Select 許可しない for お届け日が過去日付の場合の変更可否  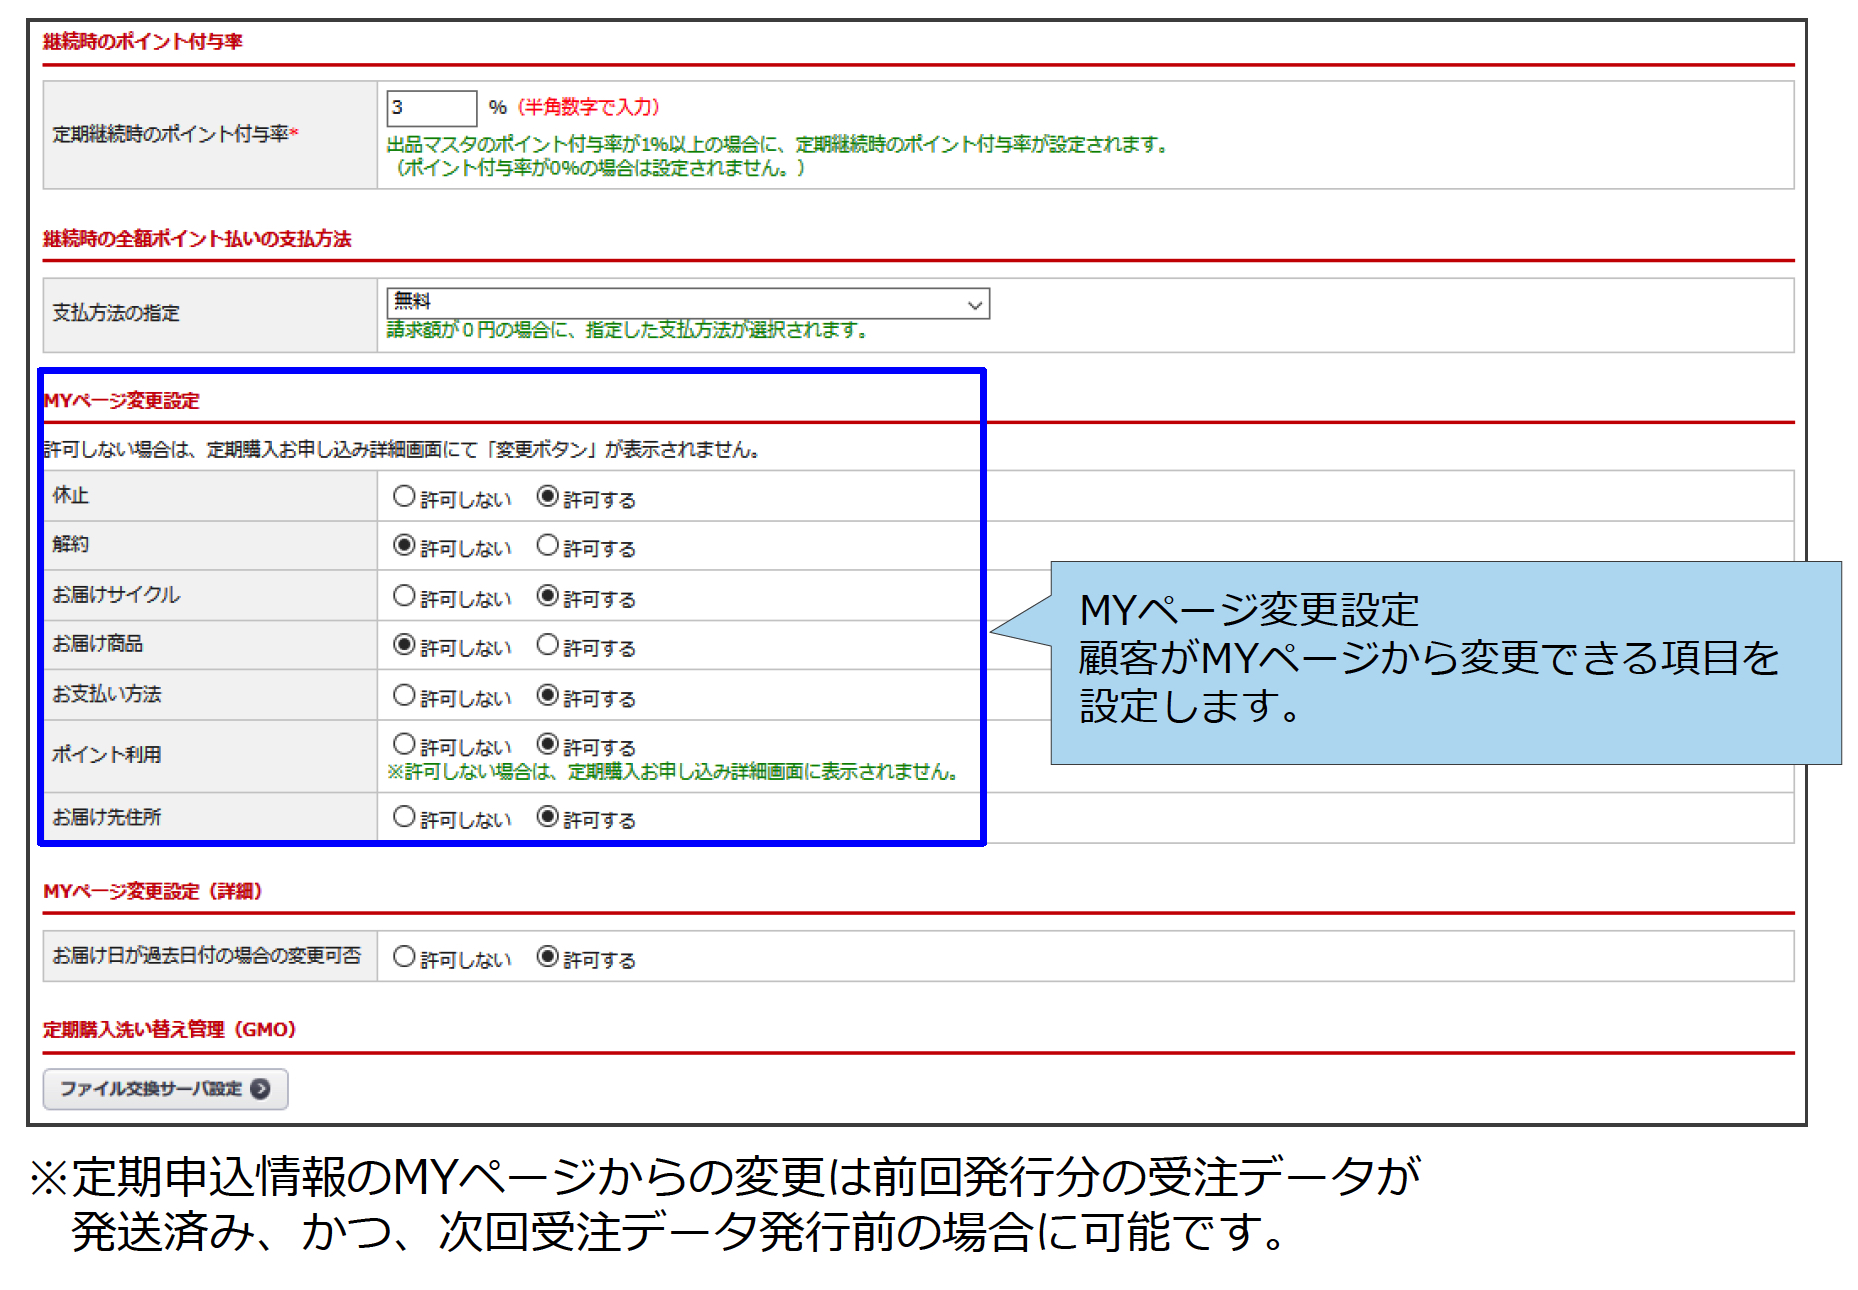click(x=404, y=957)
